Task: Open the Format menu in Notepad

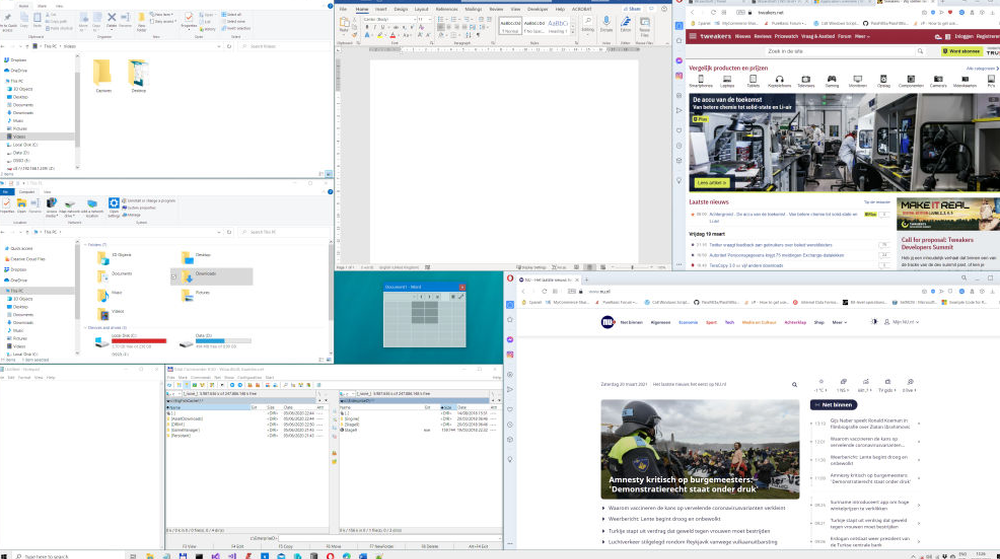Action: 24,377
